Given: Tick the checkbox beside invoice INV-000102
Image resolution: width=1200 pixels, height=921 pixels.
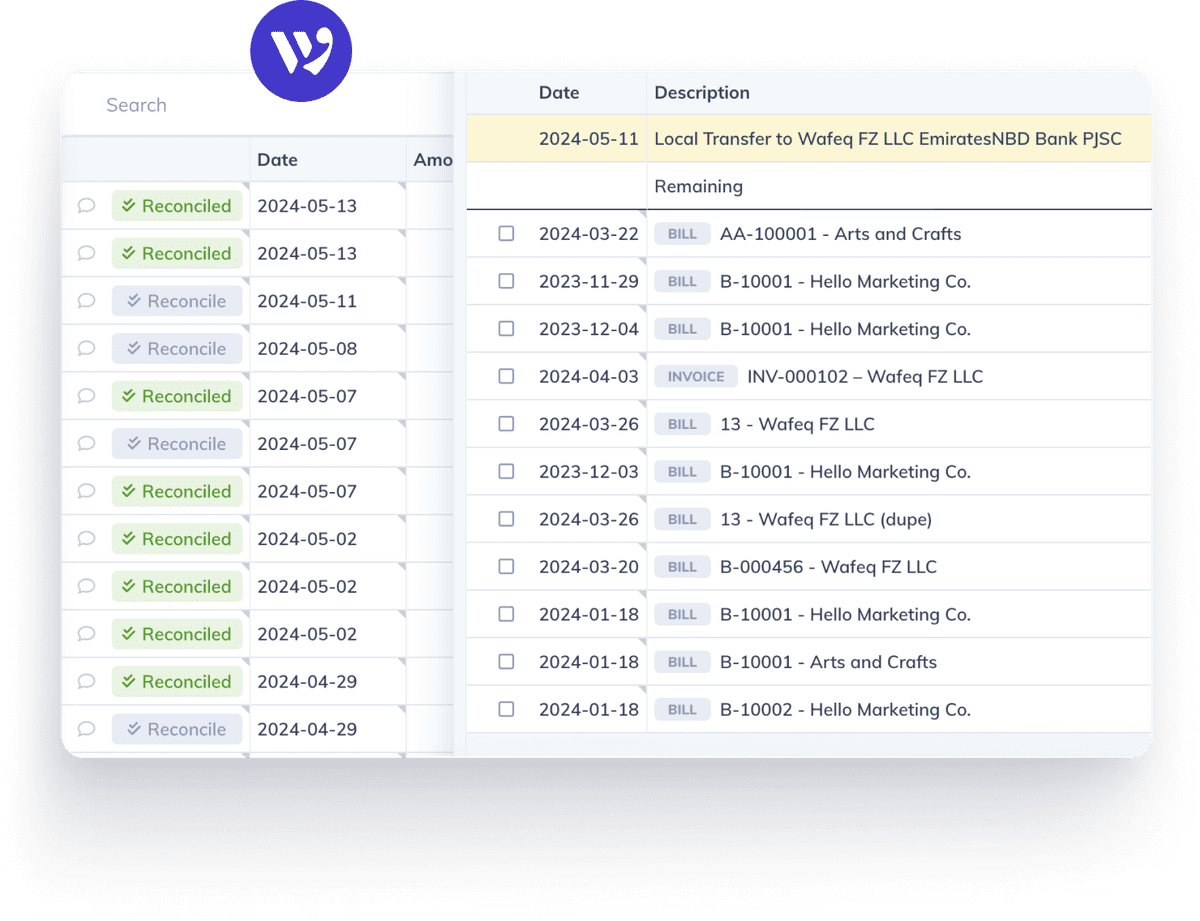Looking at the screenshot, I should tap(506, 376).
